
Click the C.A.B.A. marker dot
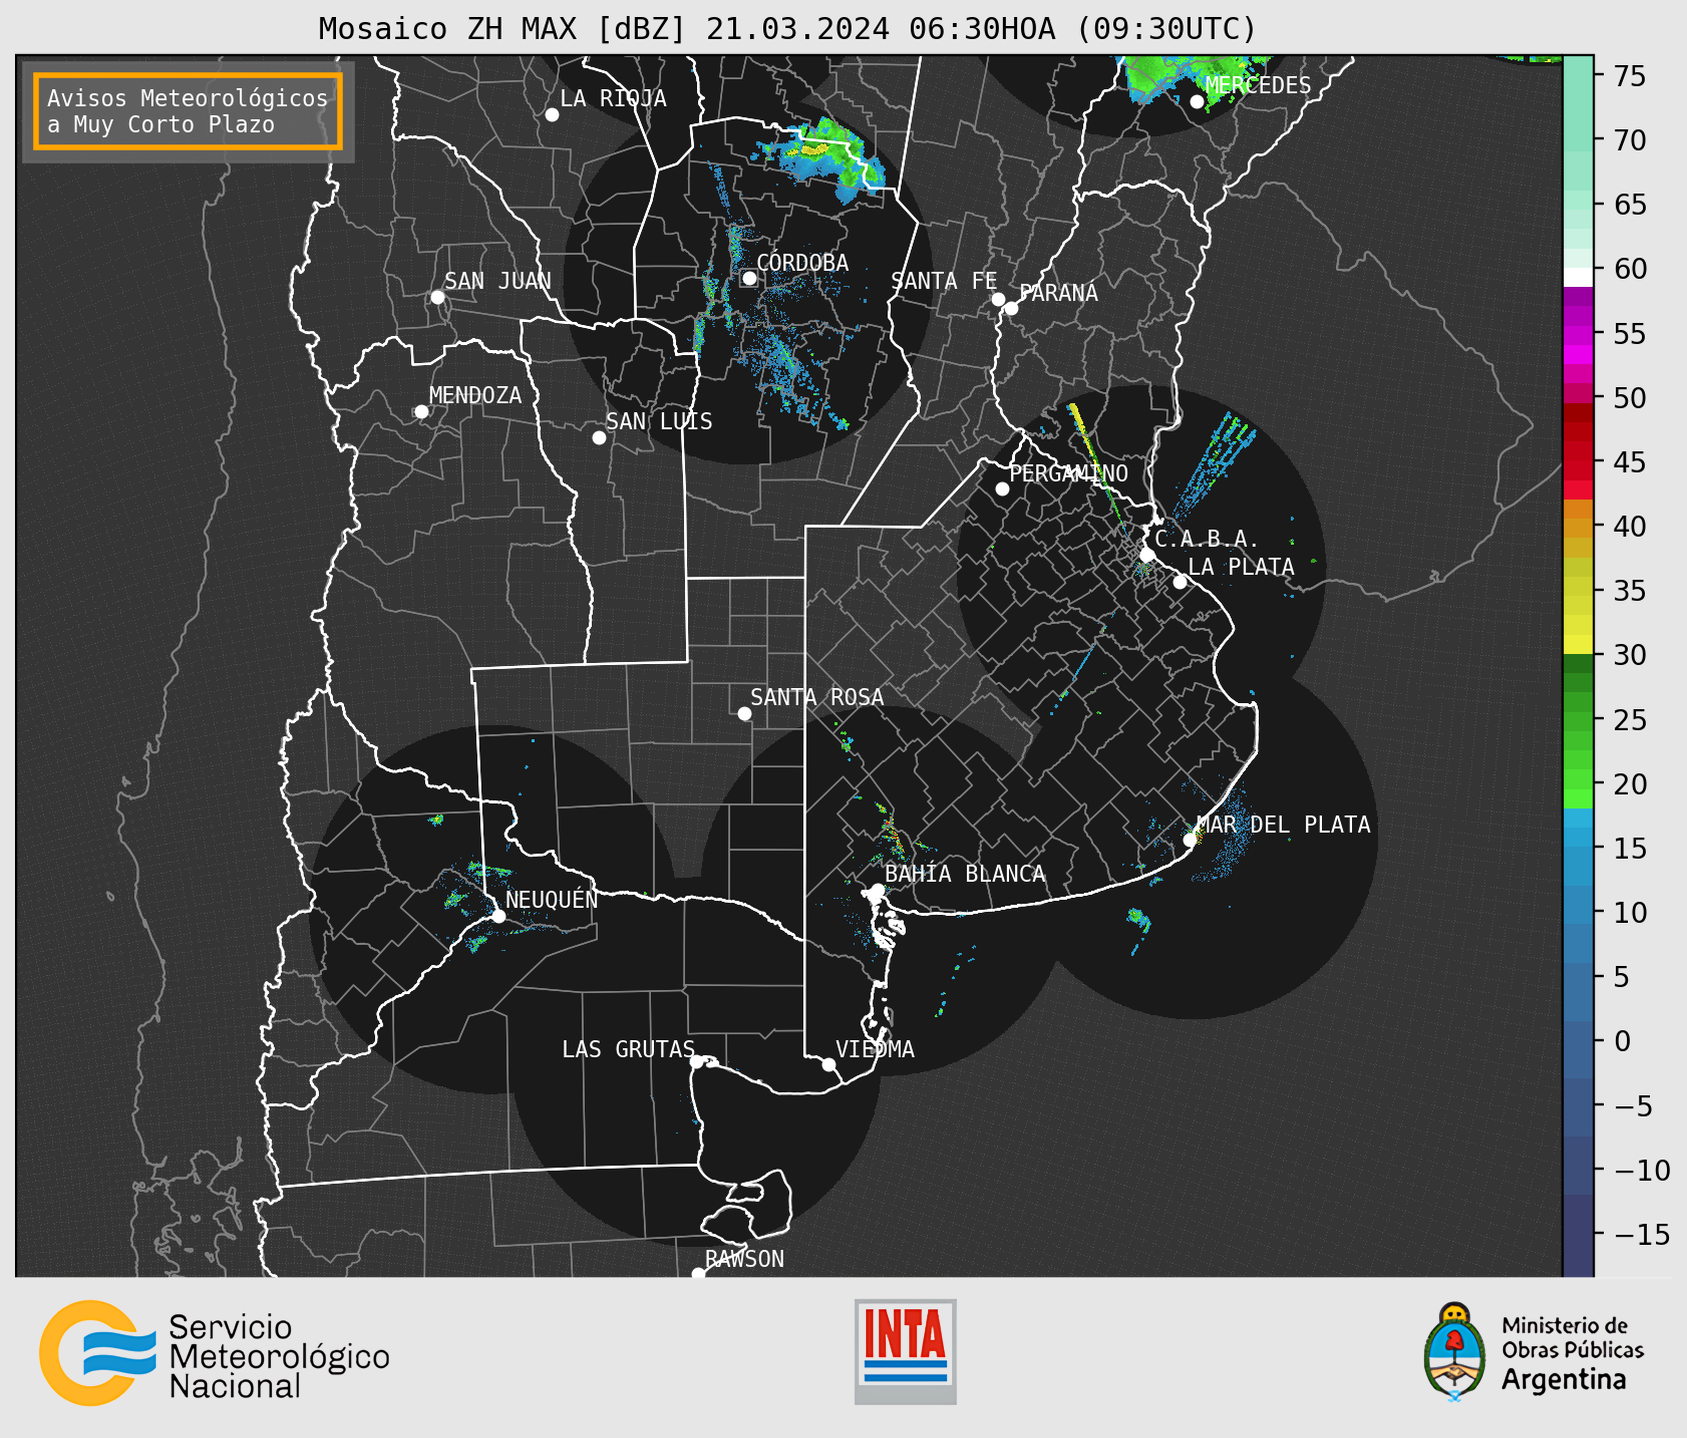[1148, 555]
